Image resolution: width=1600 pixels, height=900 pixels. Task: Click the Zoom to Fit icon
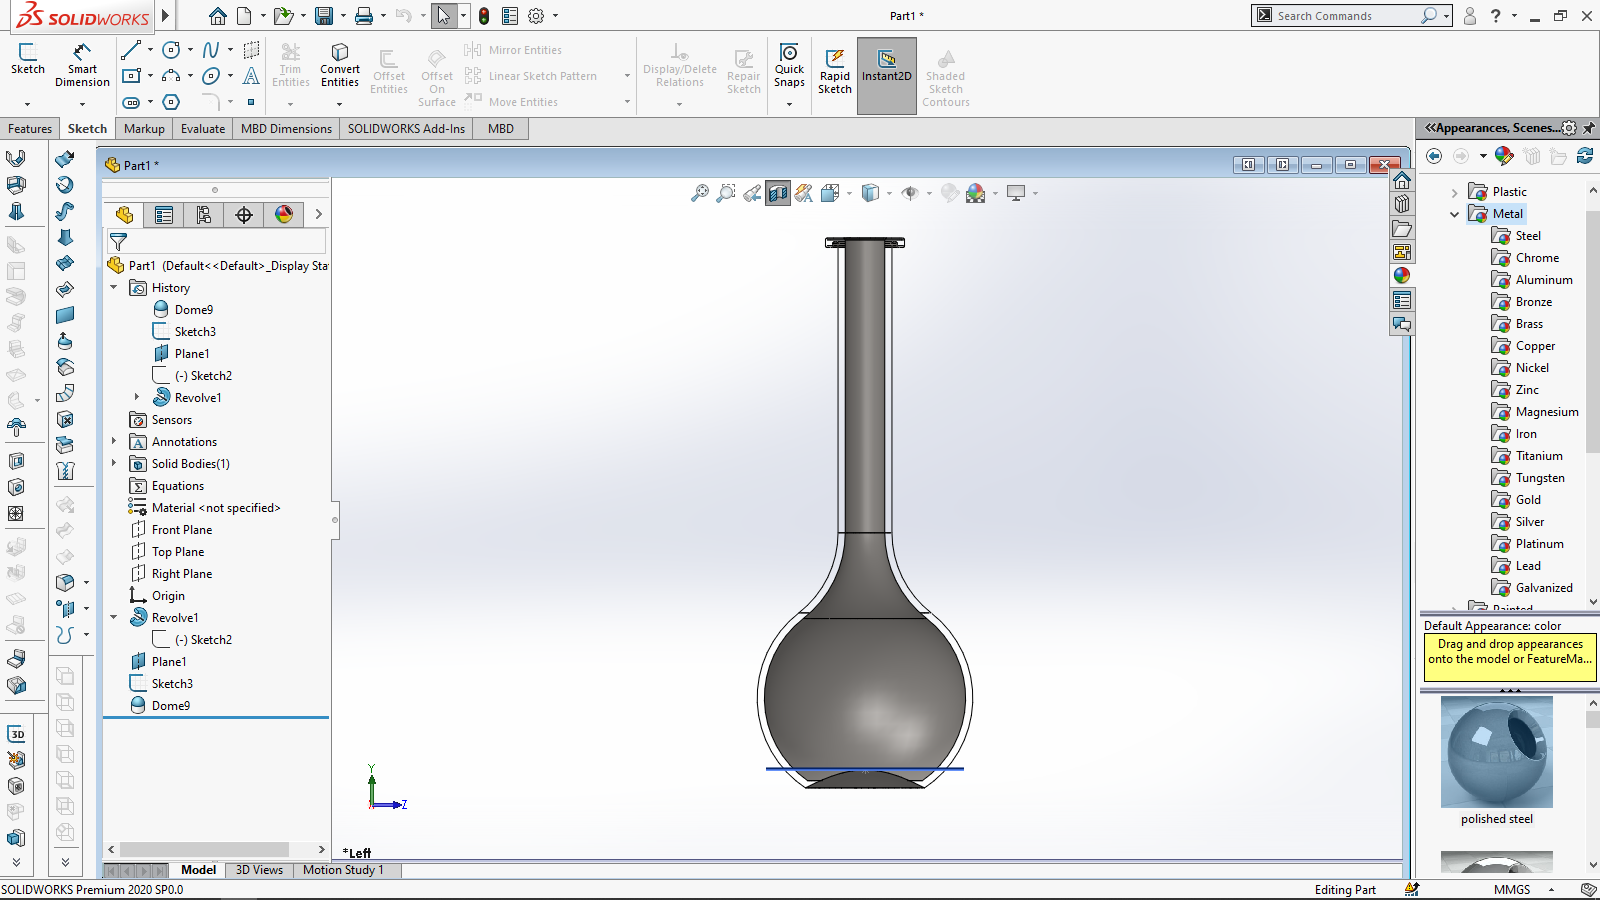pos(699,193)
